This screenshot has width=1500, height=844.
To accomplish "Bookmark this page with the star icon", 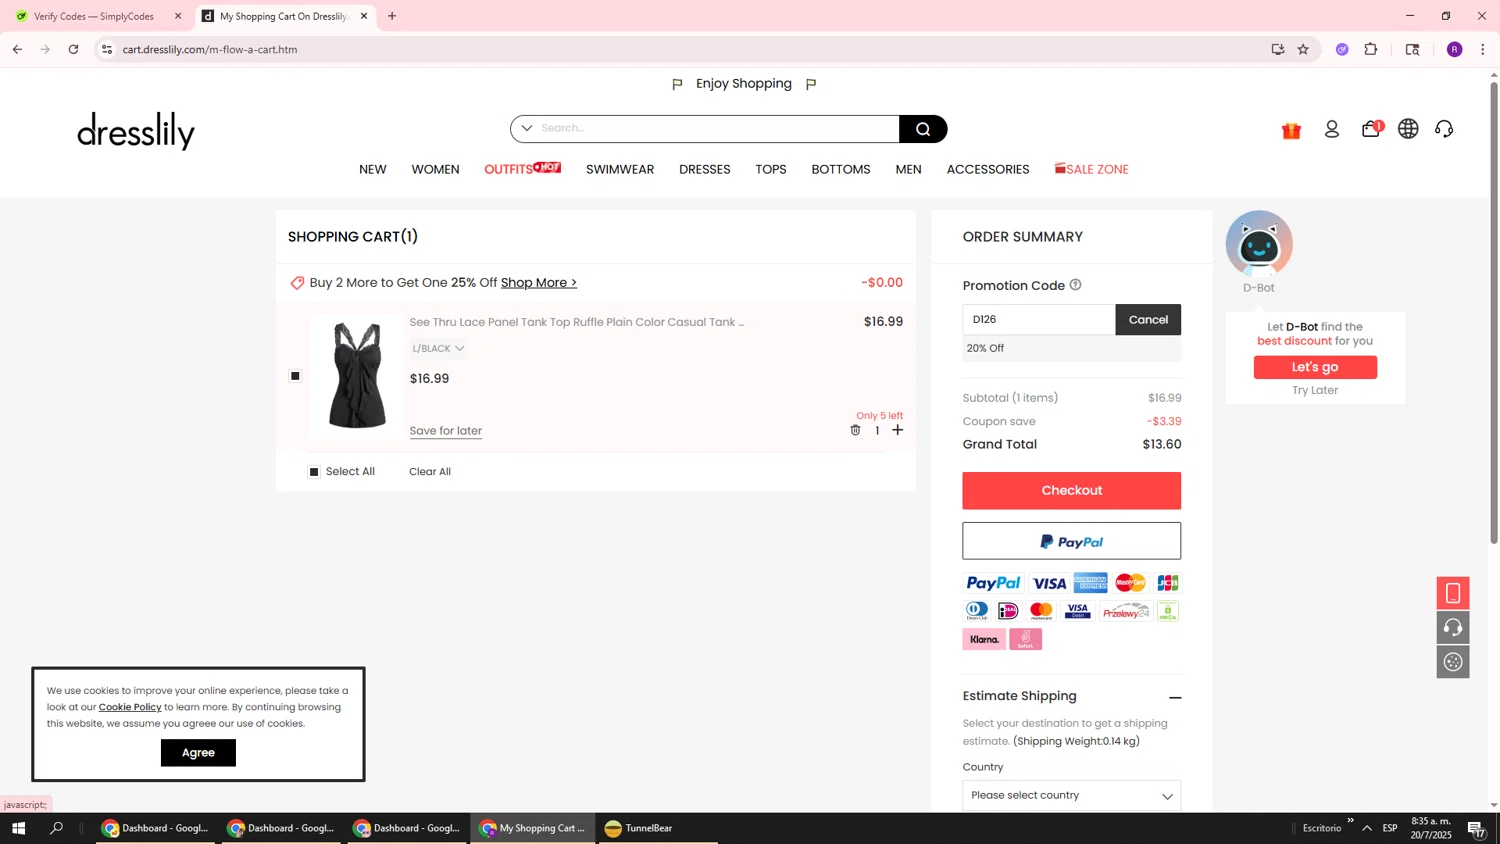I will click(1303, 49).
